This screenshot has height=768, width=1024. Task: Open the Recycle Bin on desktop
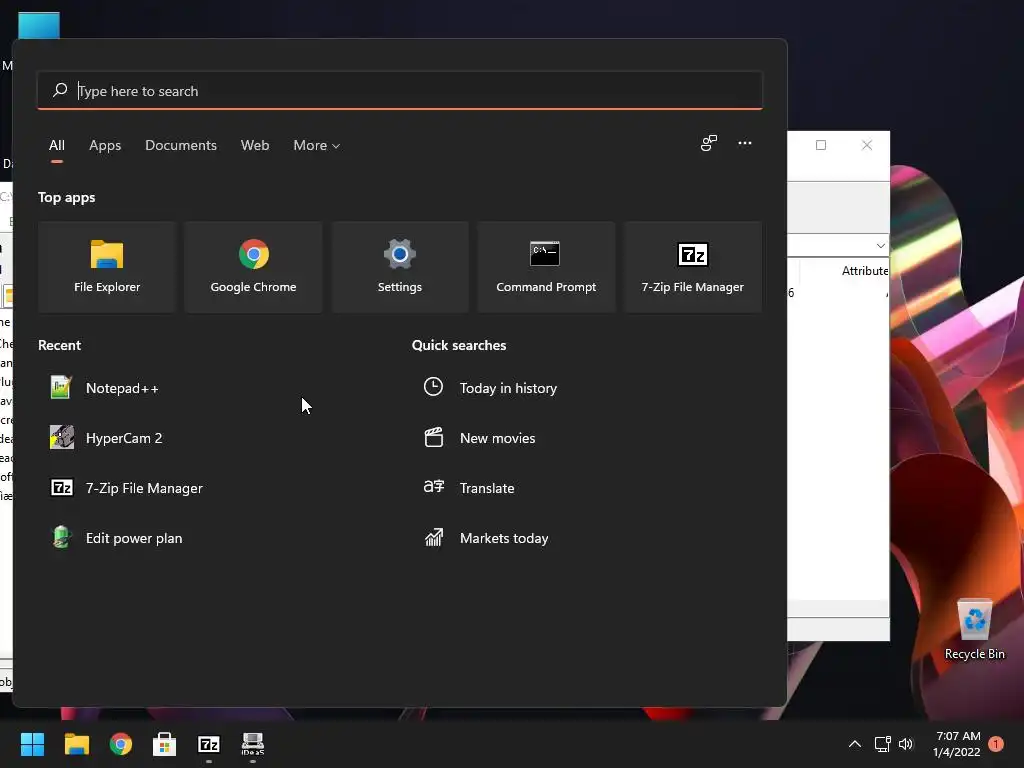(974, 630)
